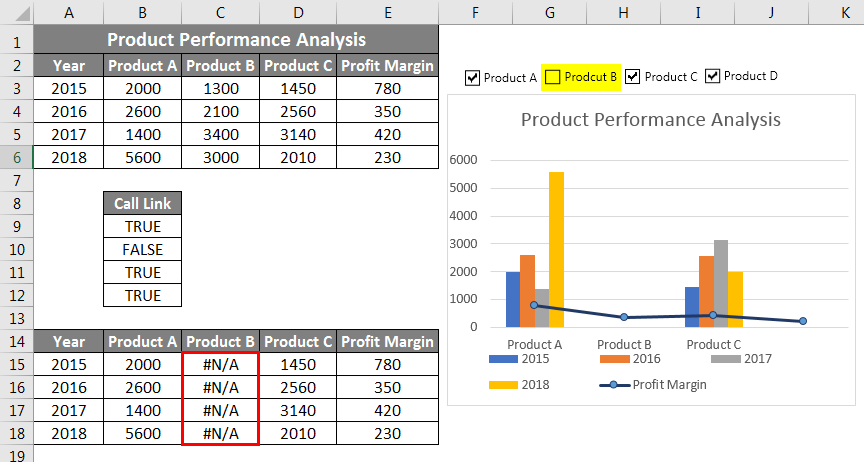Screen dimensions: 864x462
Task: Click the merged title cell in row 1
Action: point(236,40)
